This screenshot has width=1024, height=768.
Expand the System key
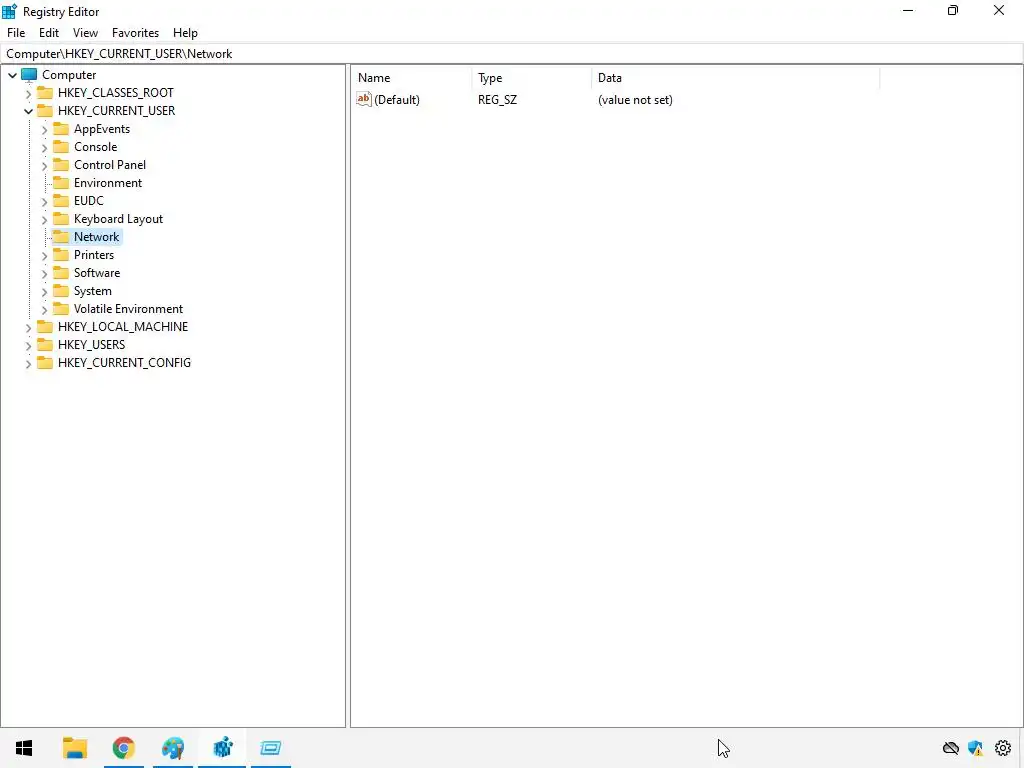(x=44, y=291)
